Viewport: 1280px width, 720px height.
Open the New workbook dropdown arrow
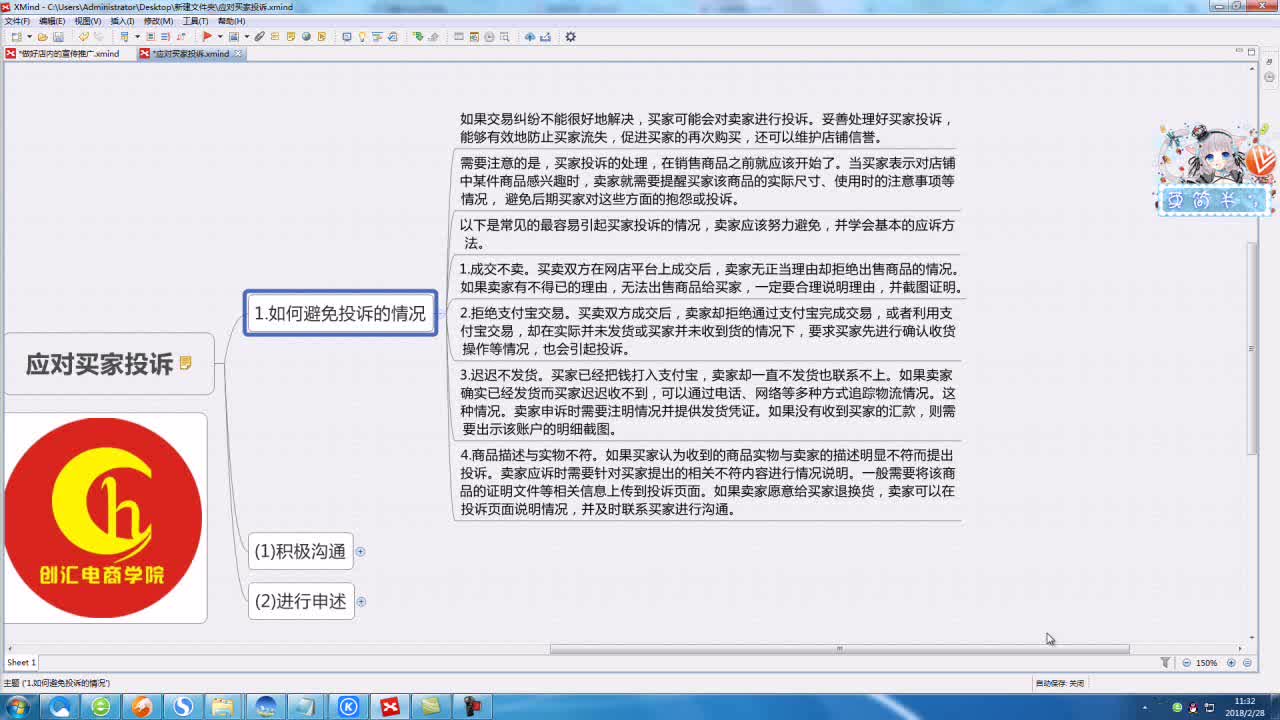point(29,36)
